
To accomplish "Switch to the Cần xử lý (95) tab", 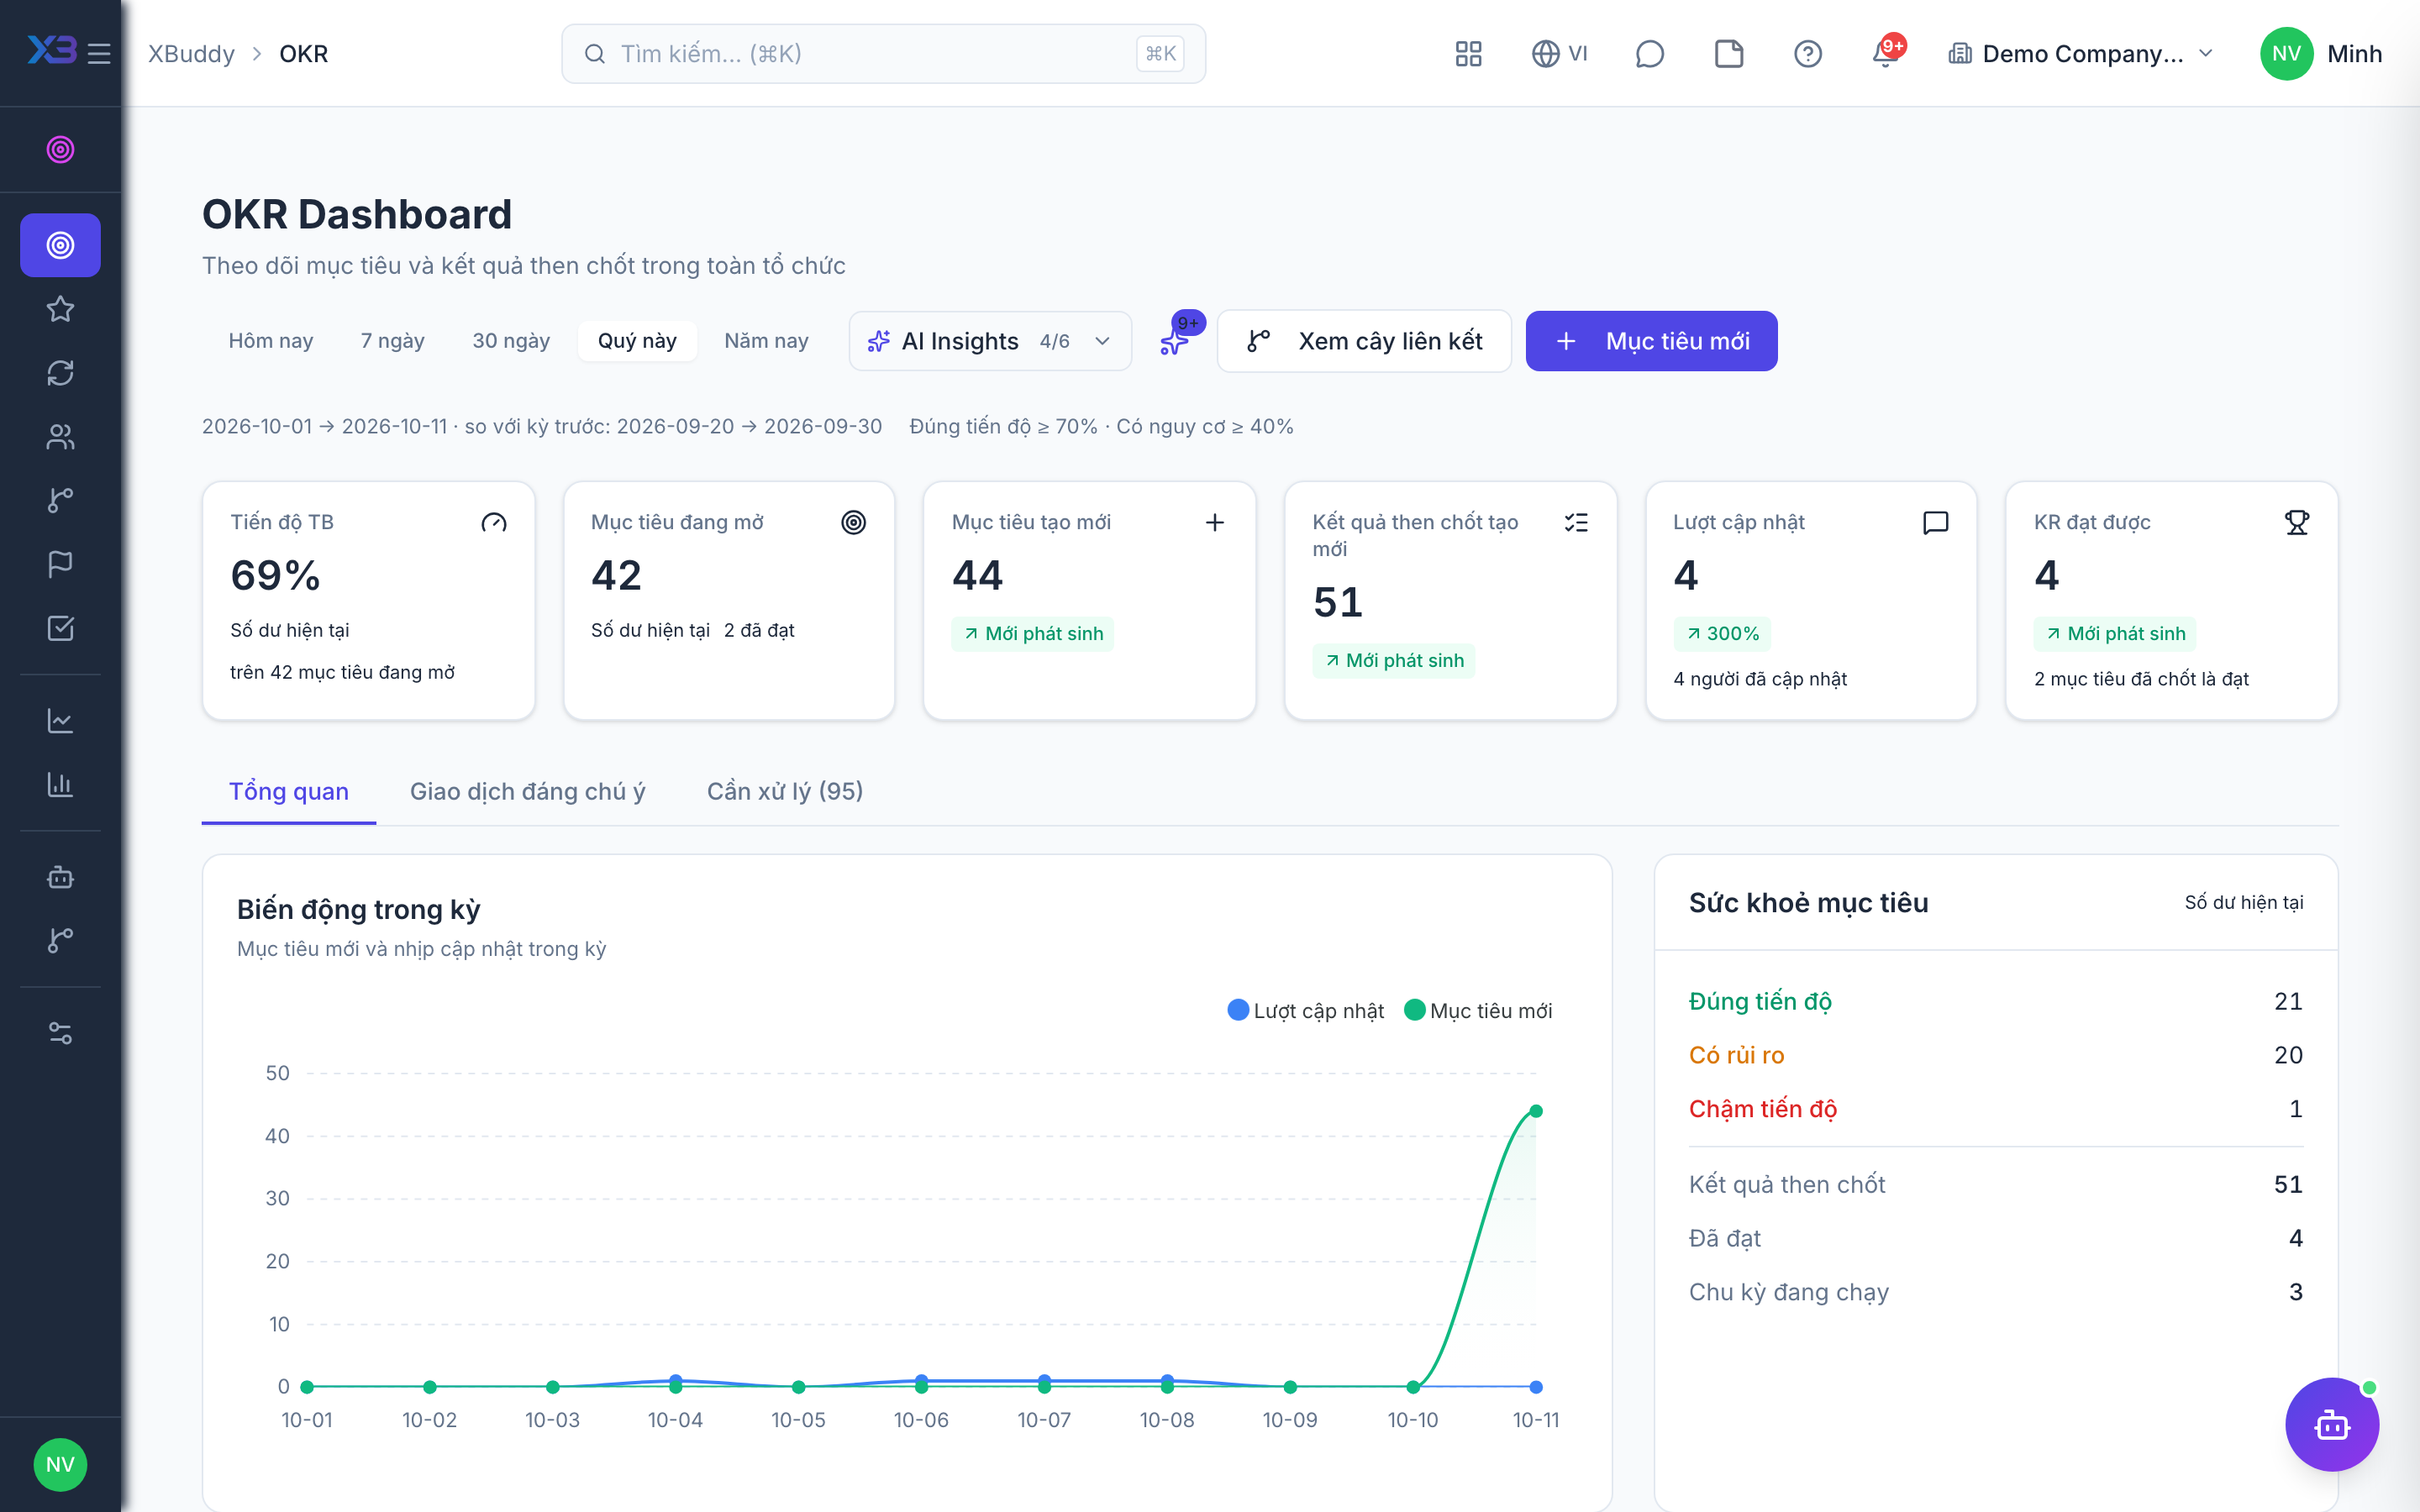I will tap(785, 791).
